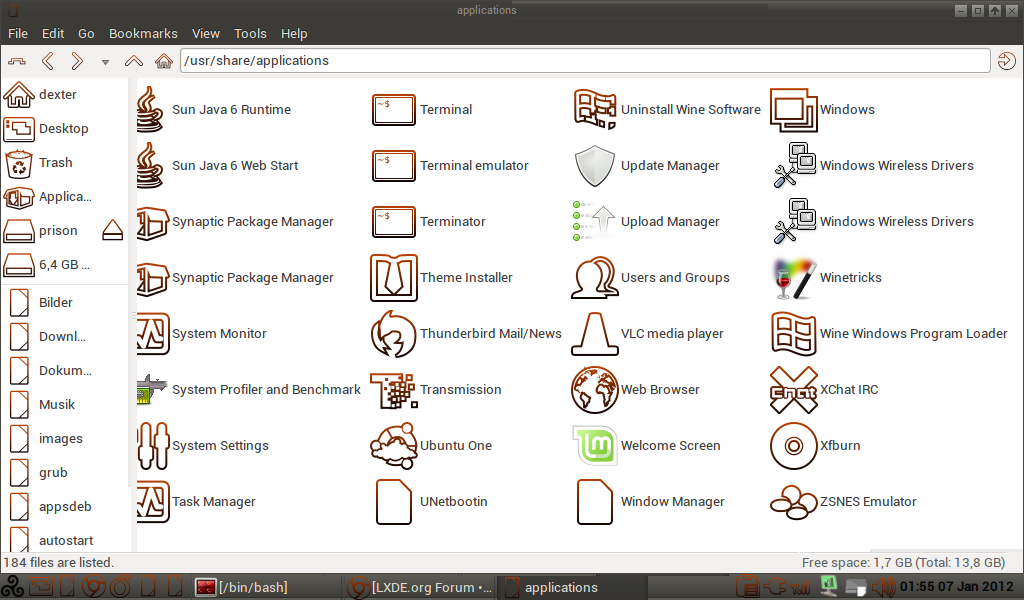Select the Window Manager file icon
The height and width of the screenshot is (600, 1024).
[594, 502]
